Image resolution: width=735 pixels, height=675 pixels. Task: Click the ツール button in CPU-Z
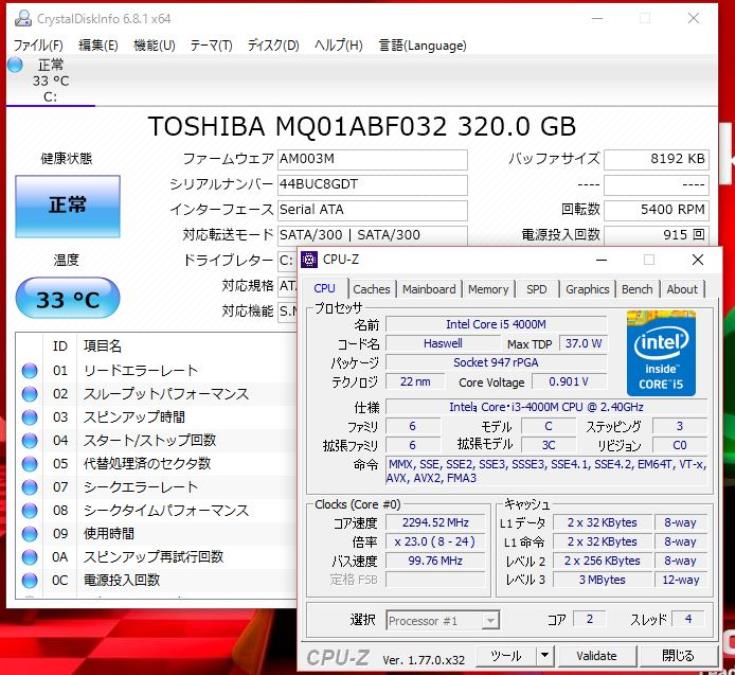pos(506,656)
